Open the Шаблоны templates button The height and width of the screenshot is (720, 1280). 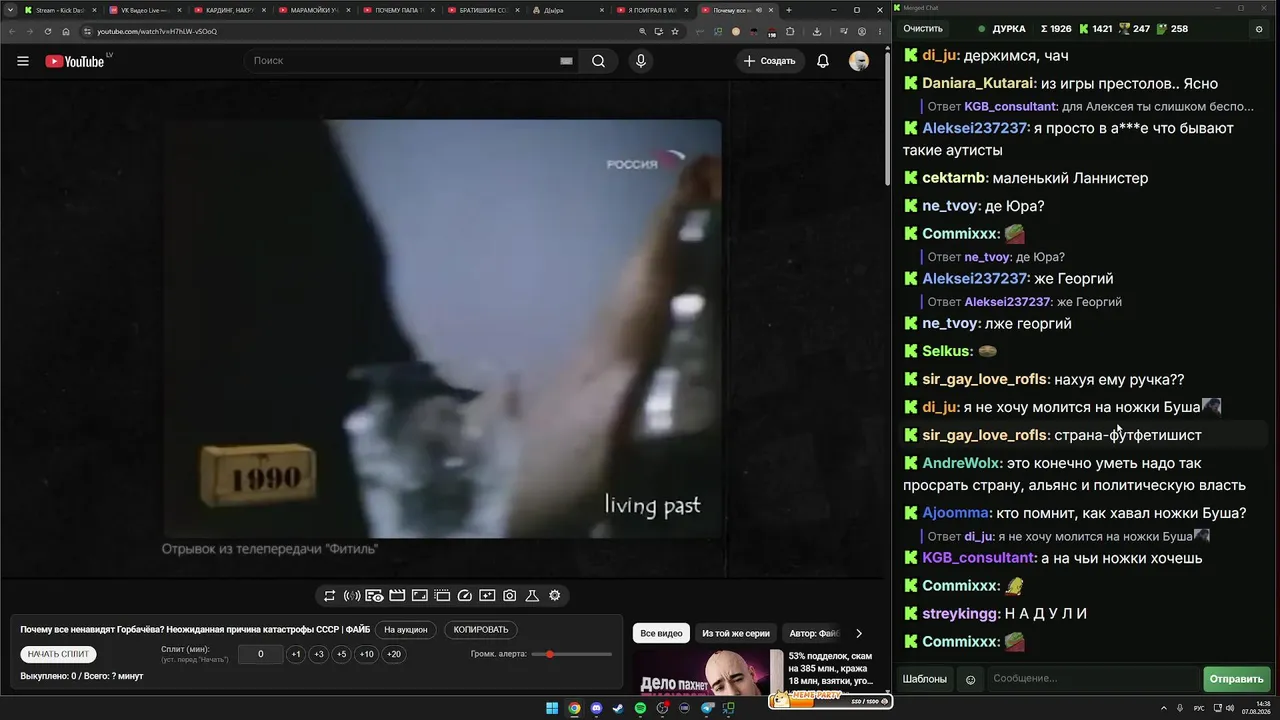pos(925,680)
